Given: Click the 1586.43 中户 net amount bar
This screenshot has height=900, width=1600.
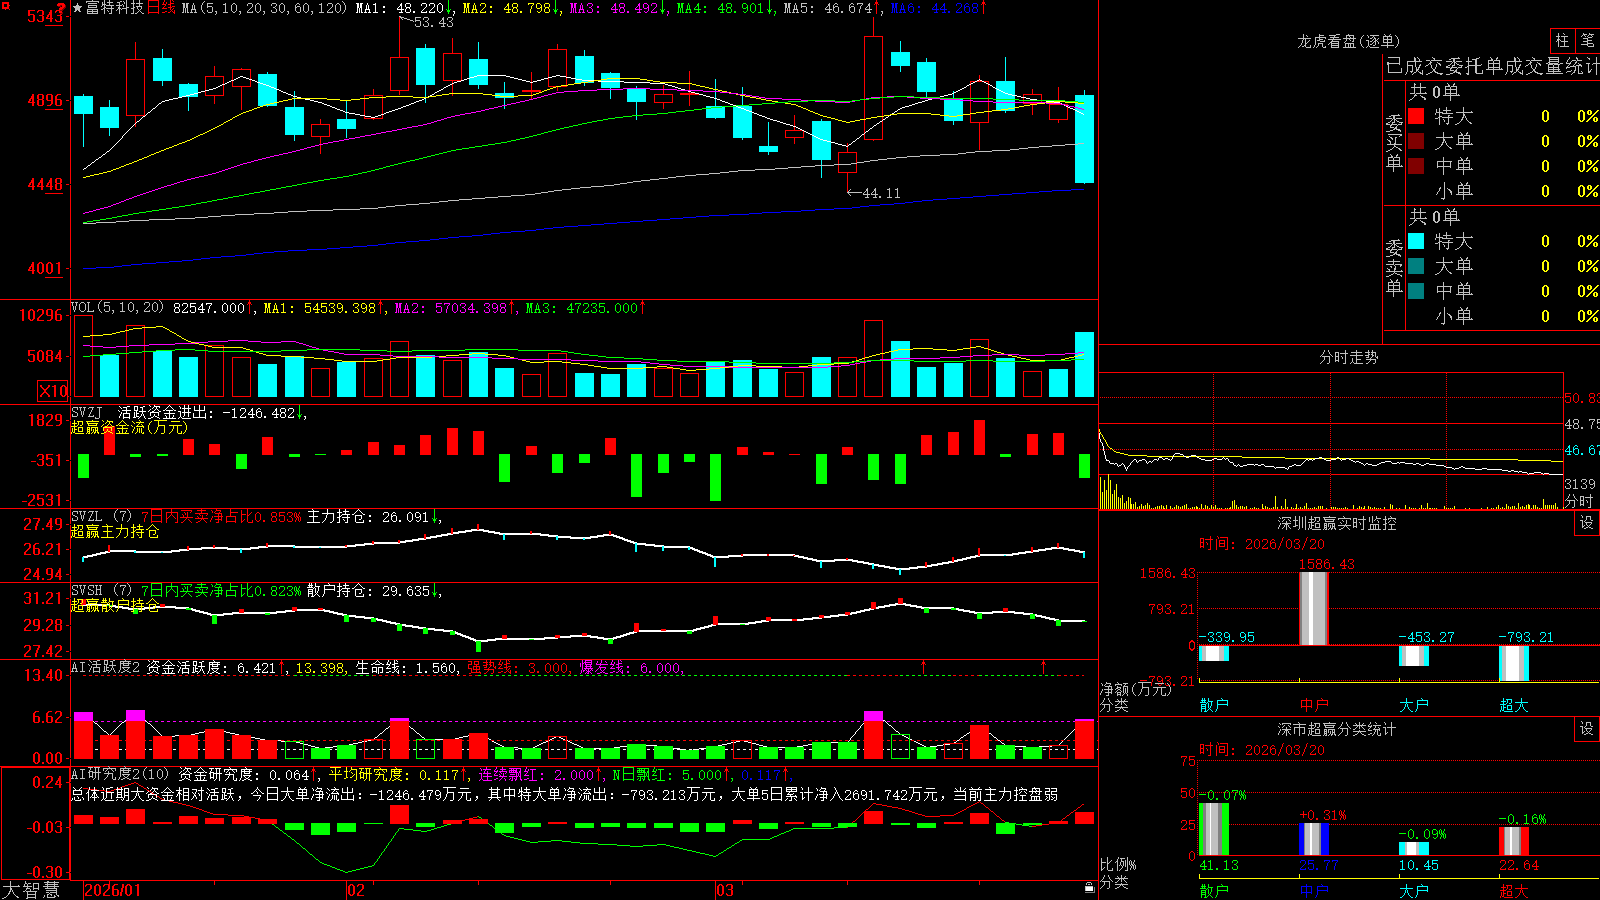Looking at the screenshot, I should 1313,608.
